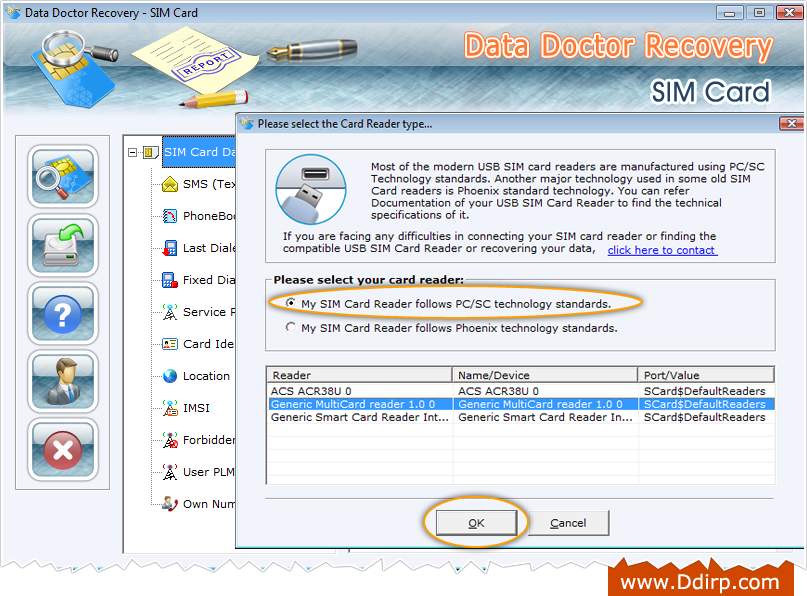Click SCard$DefaultReaders in the Generic Smart Card row
The height and width of the screenshot is (596, 807).
coord(705,417)
